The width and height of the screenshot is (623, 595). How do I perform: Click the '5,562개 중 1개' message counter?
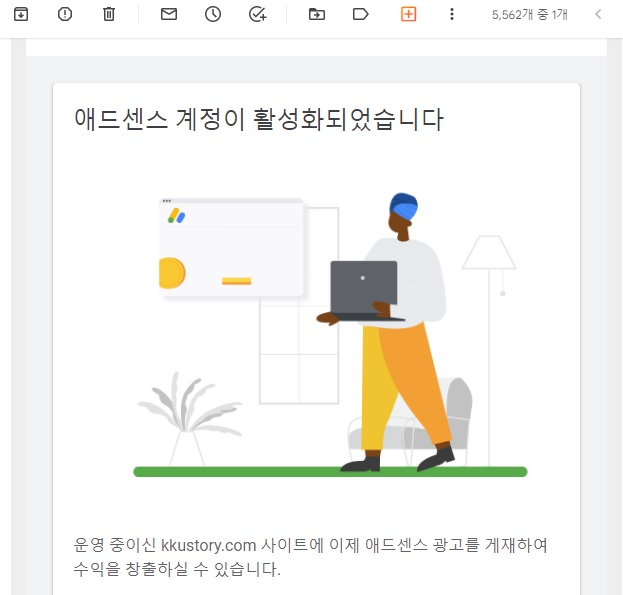click(x=530, y=15)
